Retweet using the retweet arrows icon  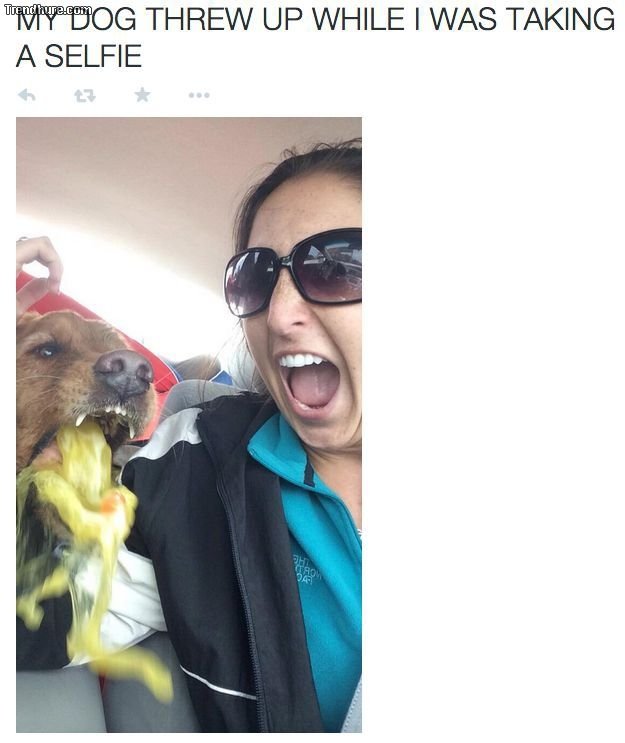(x=85, y=96)
